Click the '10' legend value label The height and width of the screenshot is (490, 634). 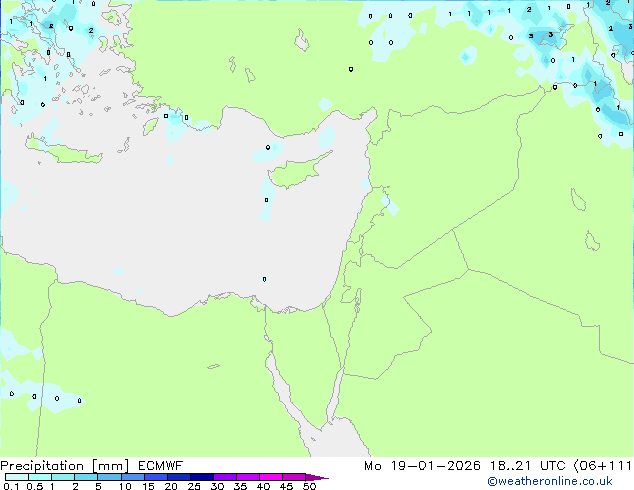click(125, 486)
